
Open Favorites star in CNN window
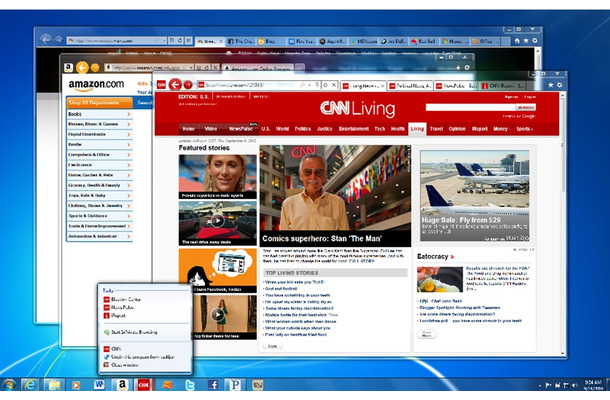tap(550, 84)
